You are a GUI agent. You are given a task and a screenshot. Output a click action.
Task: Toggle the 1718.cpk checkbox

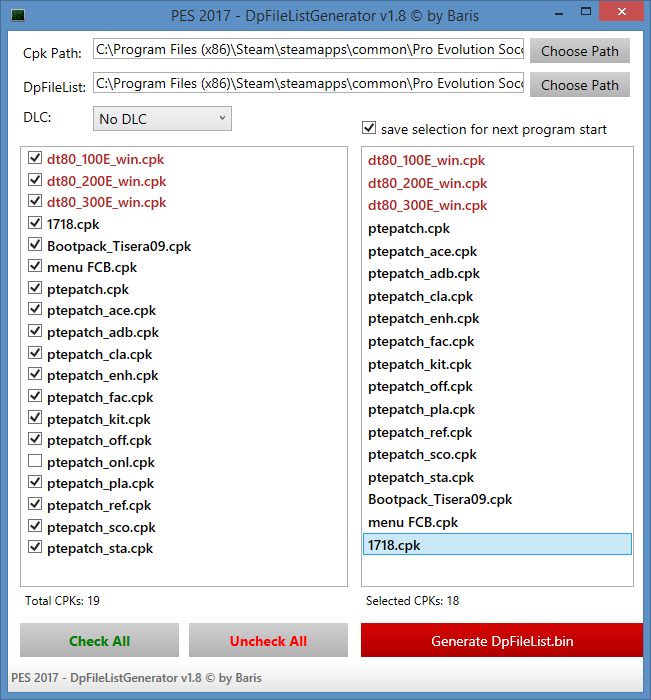click(x=35, y=223)
